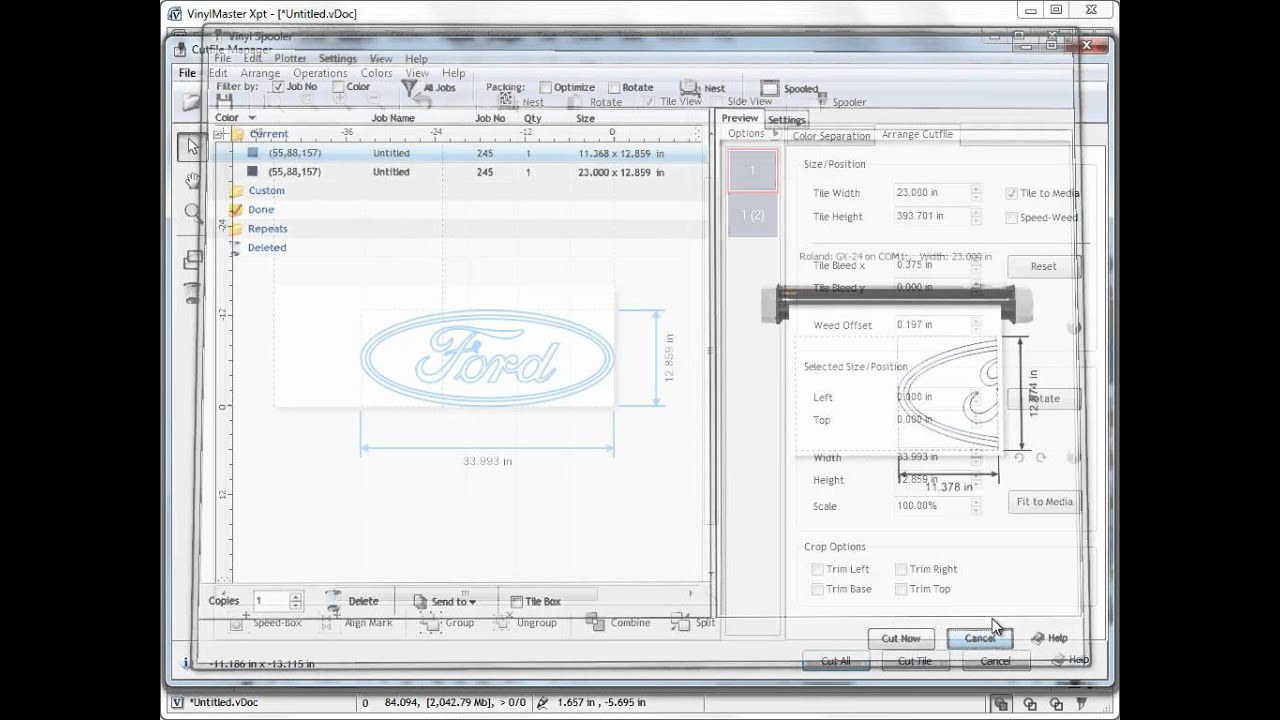Screen dimensions: 1280x720
Task: Click the Tile Height spinner arrows
Action: pos(976,216)
